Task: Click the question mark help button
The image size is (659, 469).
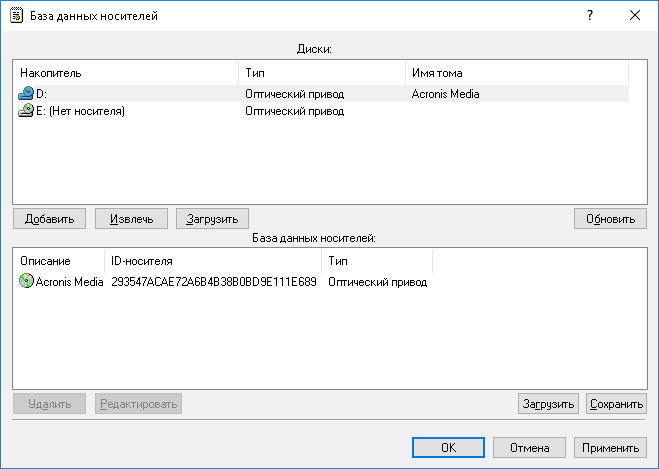Action: (x=590, y=16)
